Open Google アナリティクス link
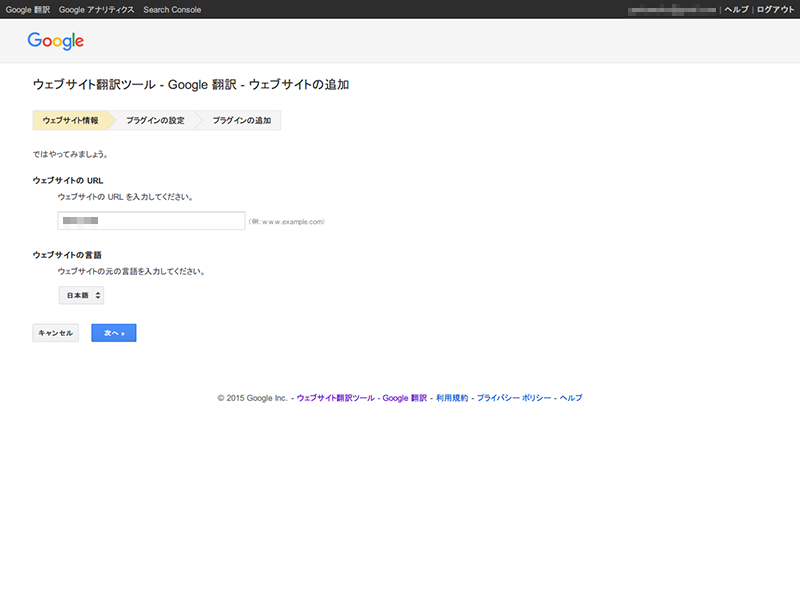The width and height of the screenshot is (800, 600). [x=96, y=10]
